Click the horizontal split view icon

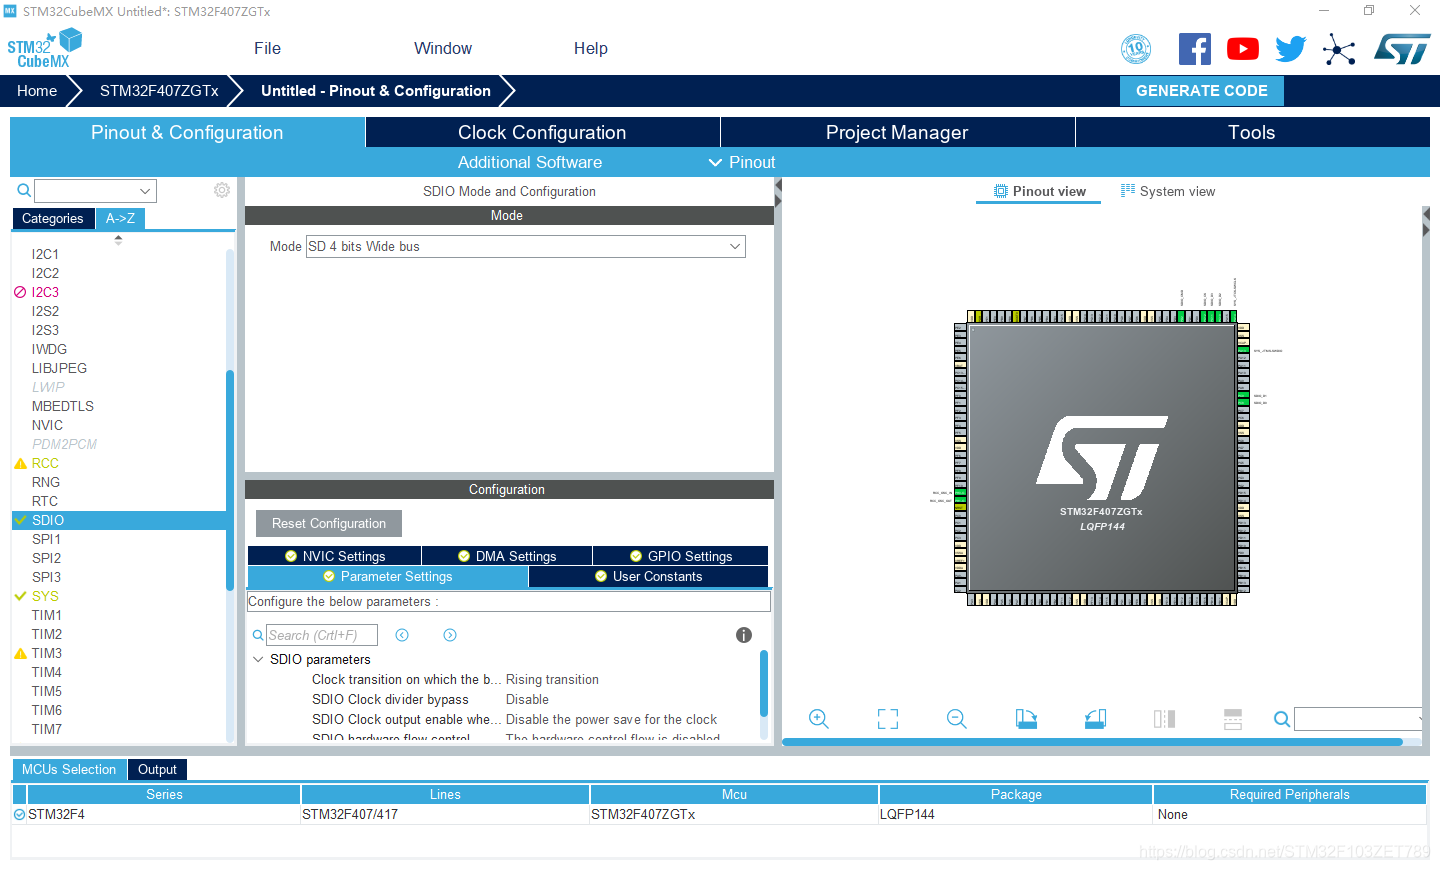[x=1233, y=719]
